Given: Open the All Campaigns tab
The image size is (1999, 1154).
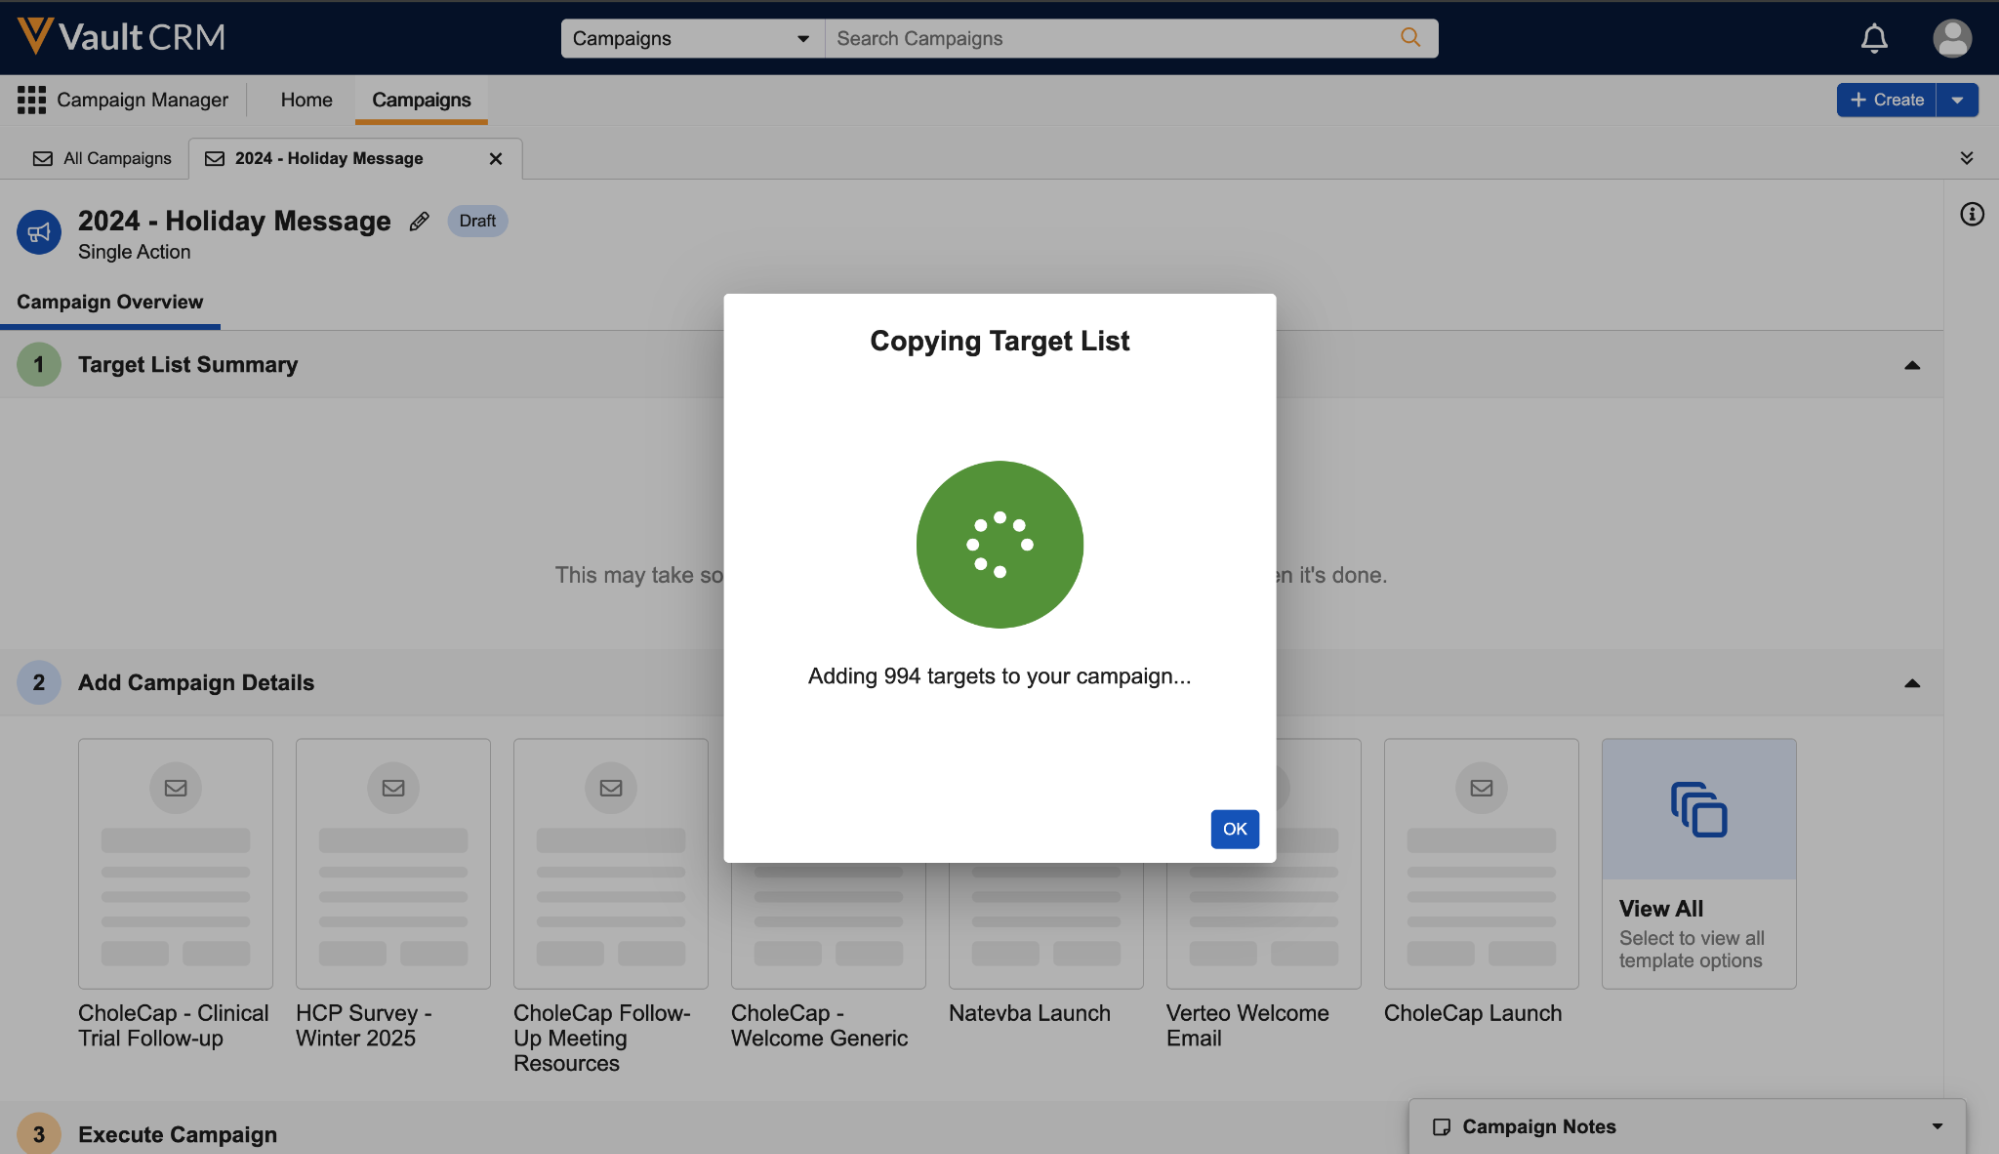Looking at the screenshot, I should click(102, 159).
